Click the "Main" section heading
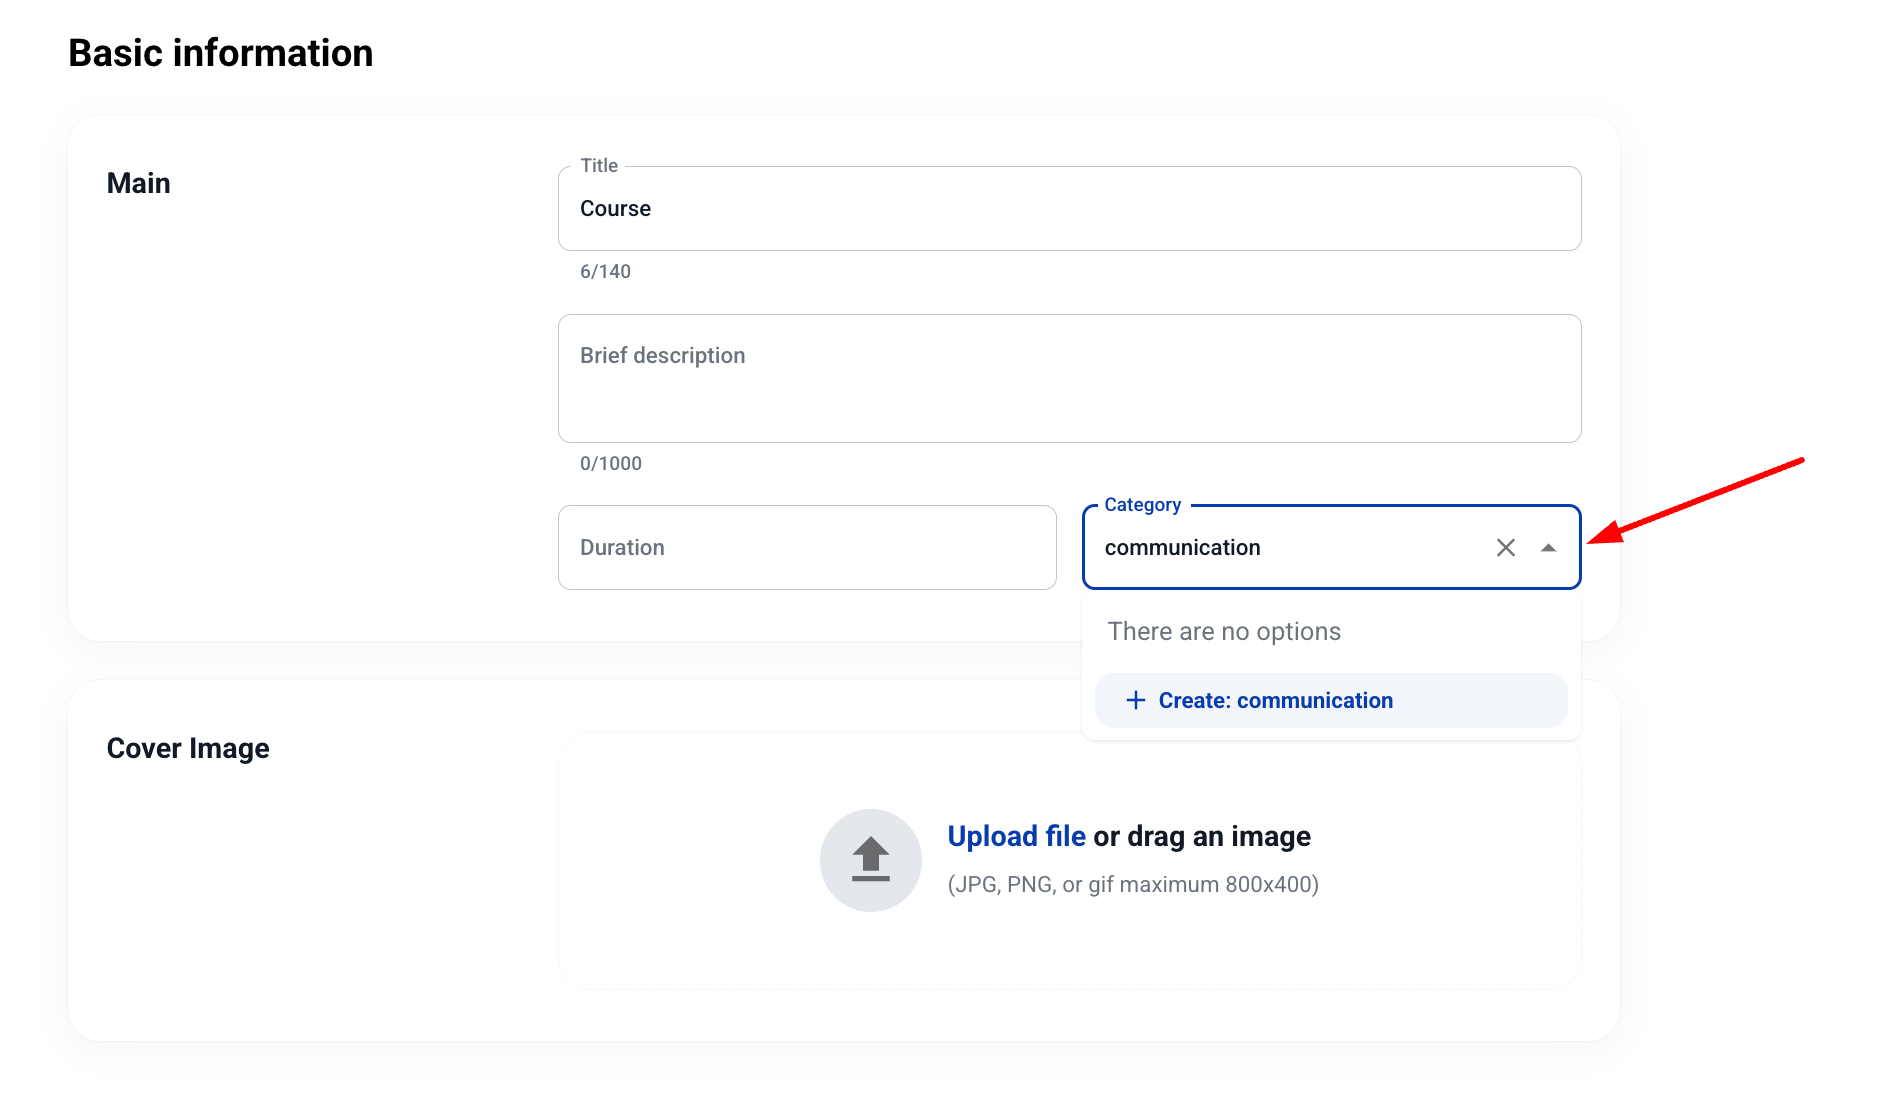Viewport: 1894px width, 1120px height. pyautogui.click(x=138, y=183)
